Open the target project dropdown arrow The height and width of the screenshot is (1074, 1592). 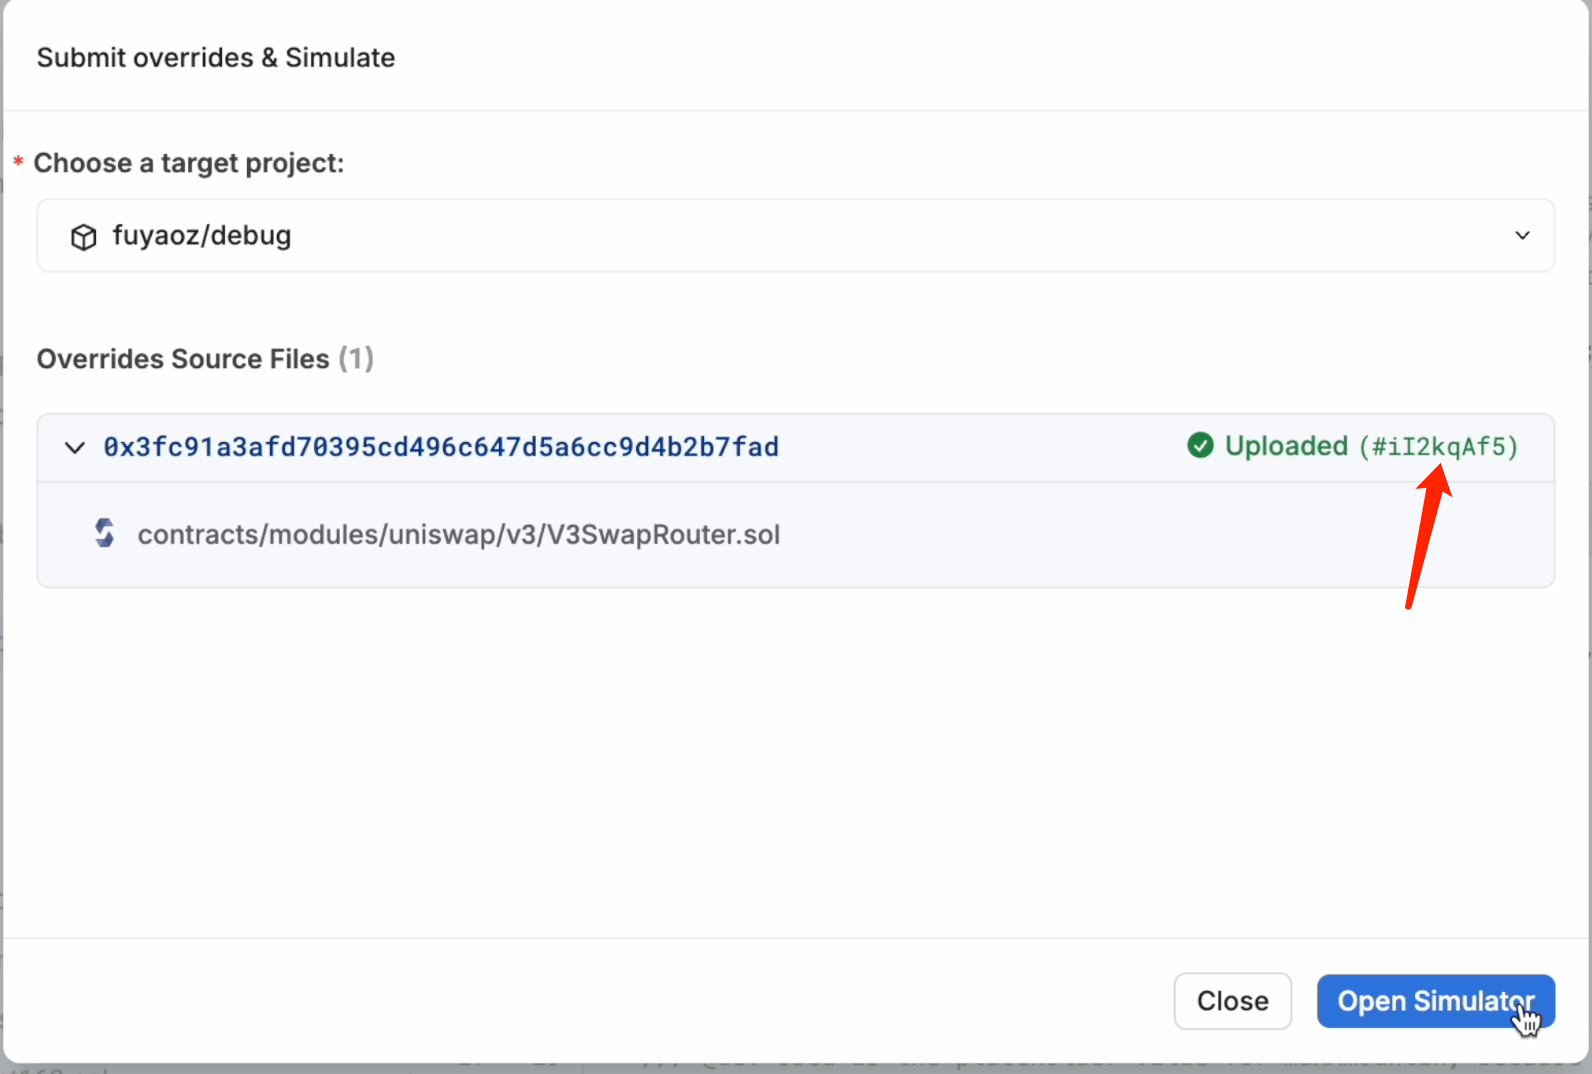1522,236
